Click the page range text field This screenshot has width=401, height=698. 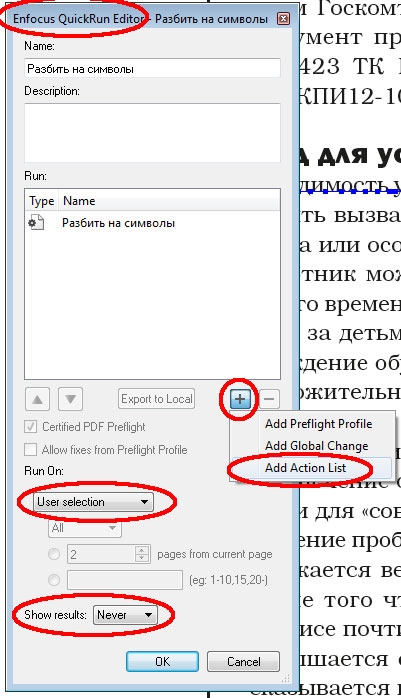coord(125,580)
